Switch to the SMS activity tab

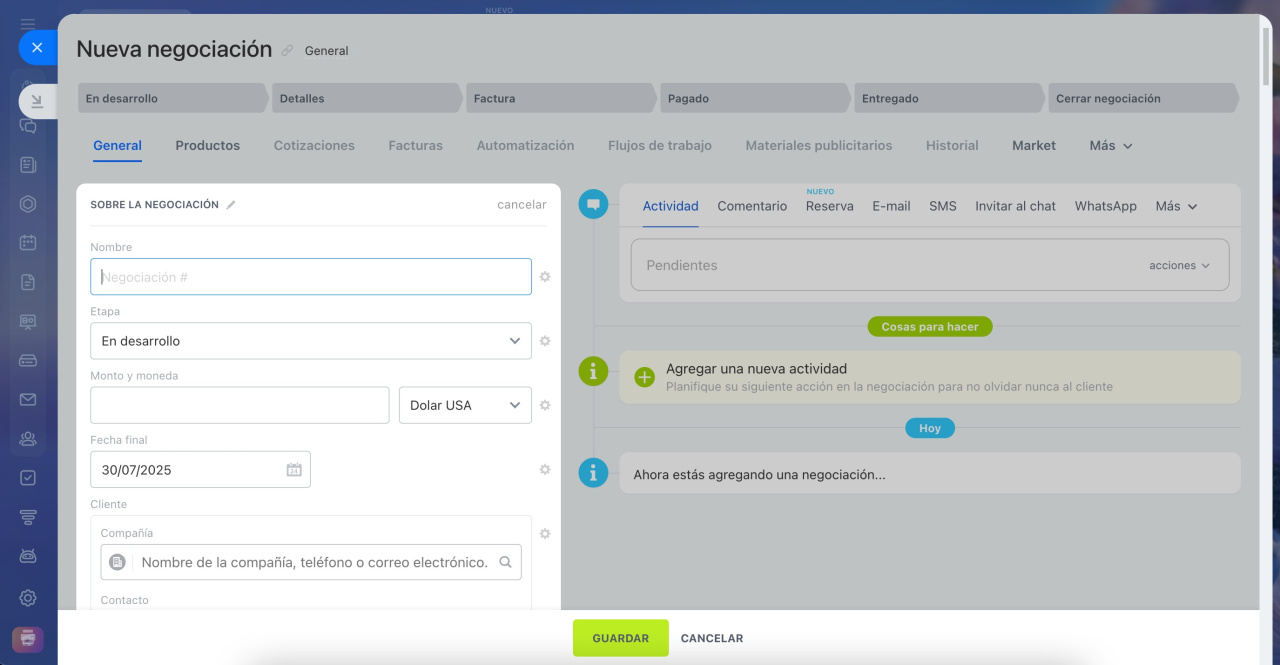point(943,206)
